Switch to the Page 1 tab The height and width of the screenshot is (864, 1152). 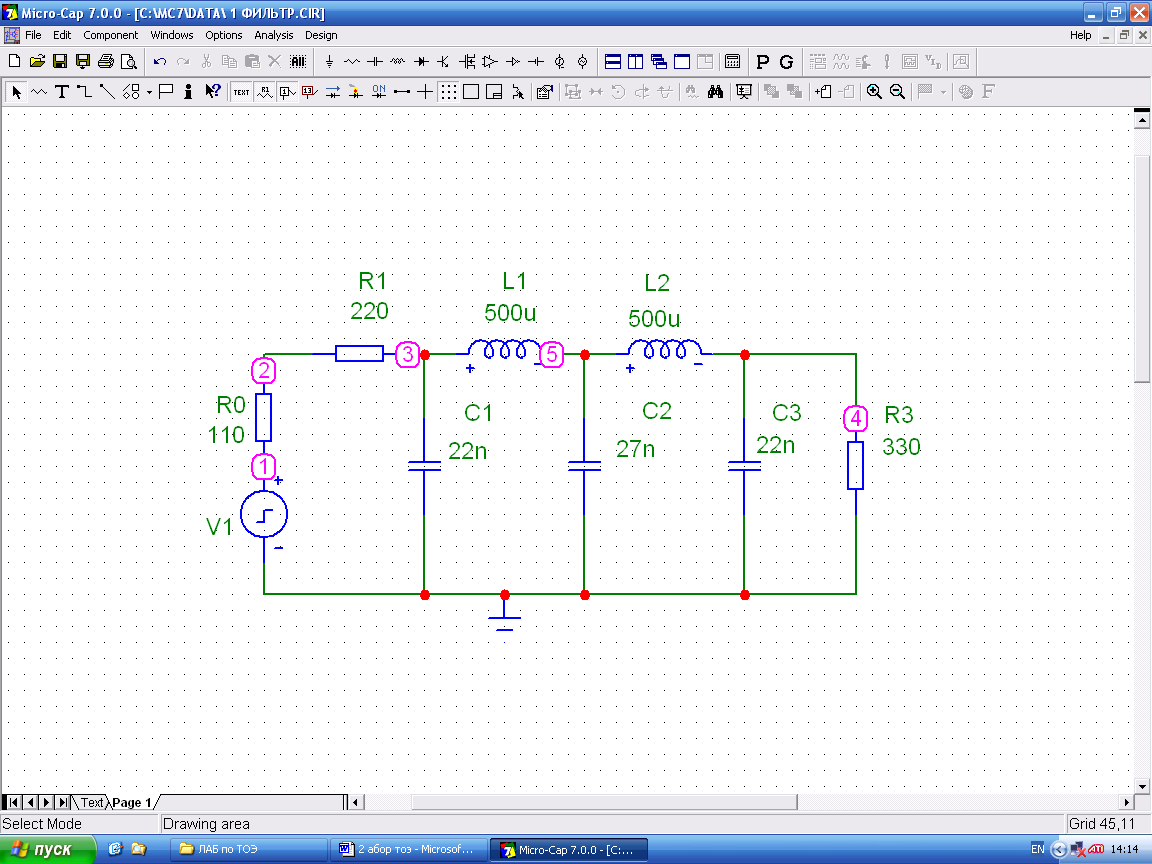132,802
